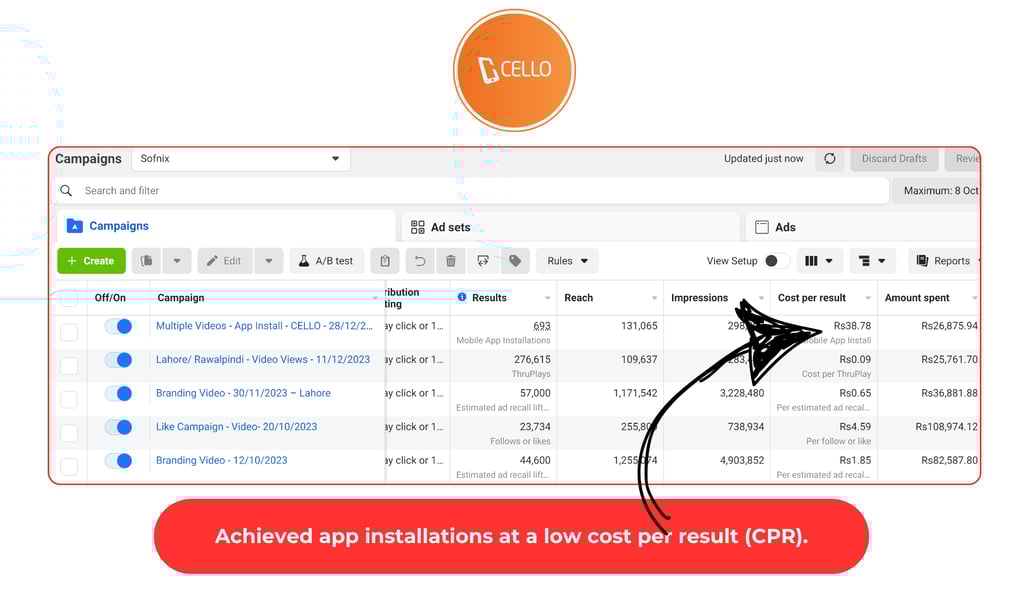The width and height of the screenshot is (1024, 596).
Task: Open the duplicate options arrow
Action: click(176, 260)
